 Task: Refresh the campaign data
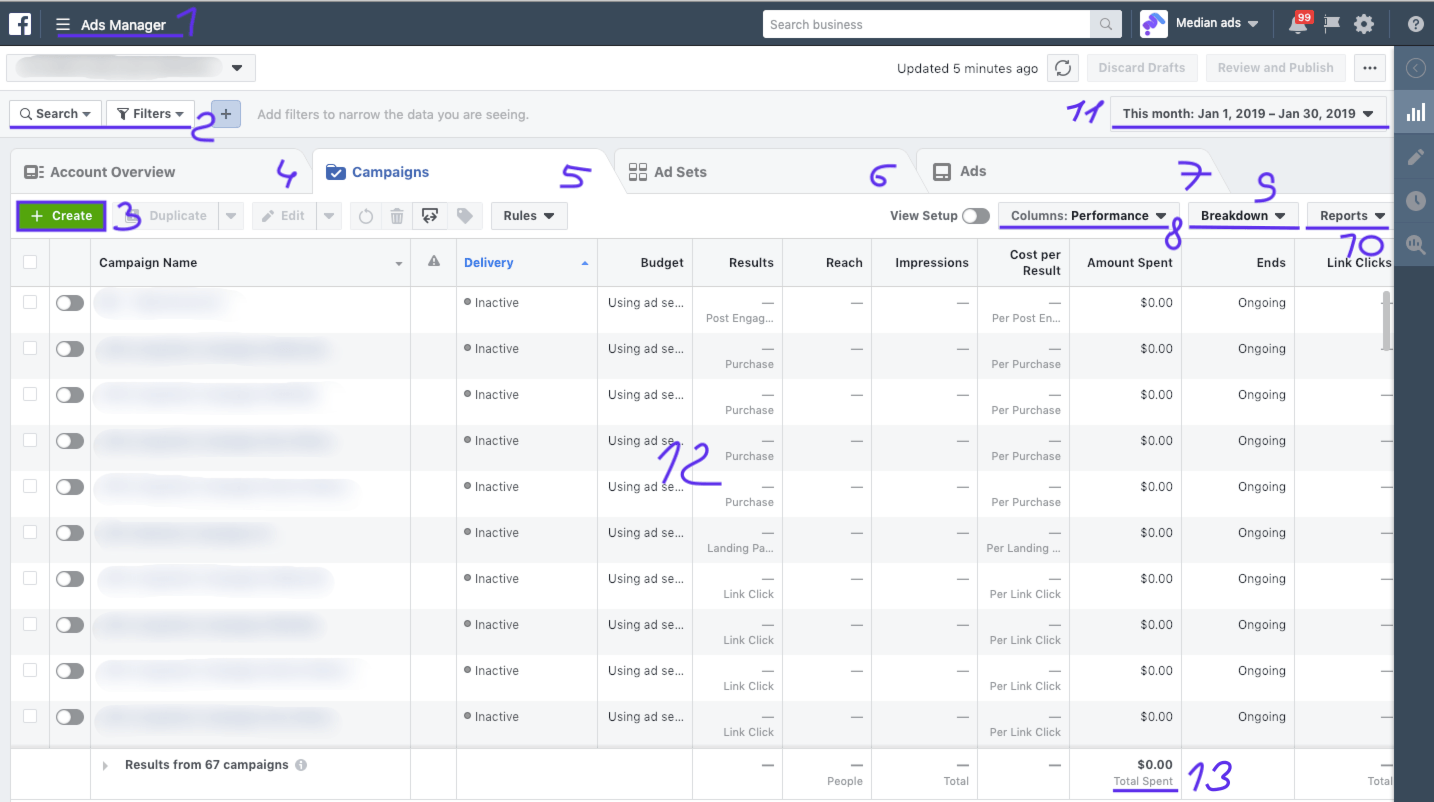tap(1063, 68)
